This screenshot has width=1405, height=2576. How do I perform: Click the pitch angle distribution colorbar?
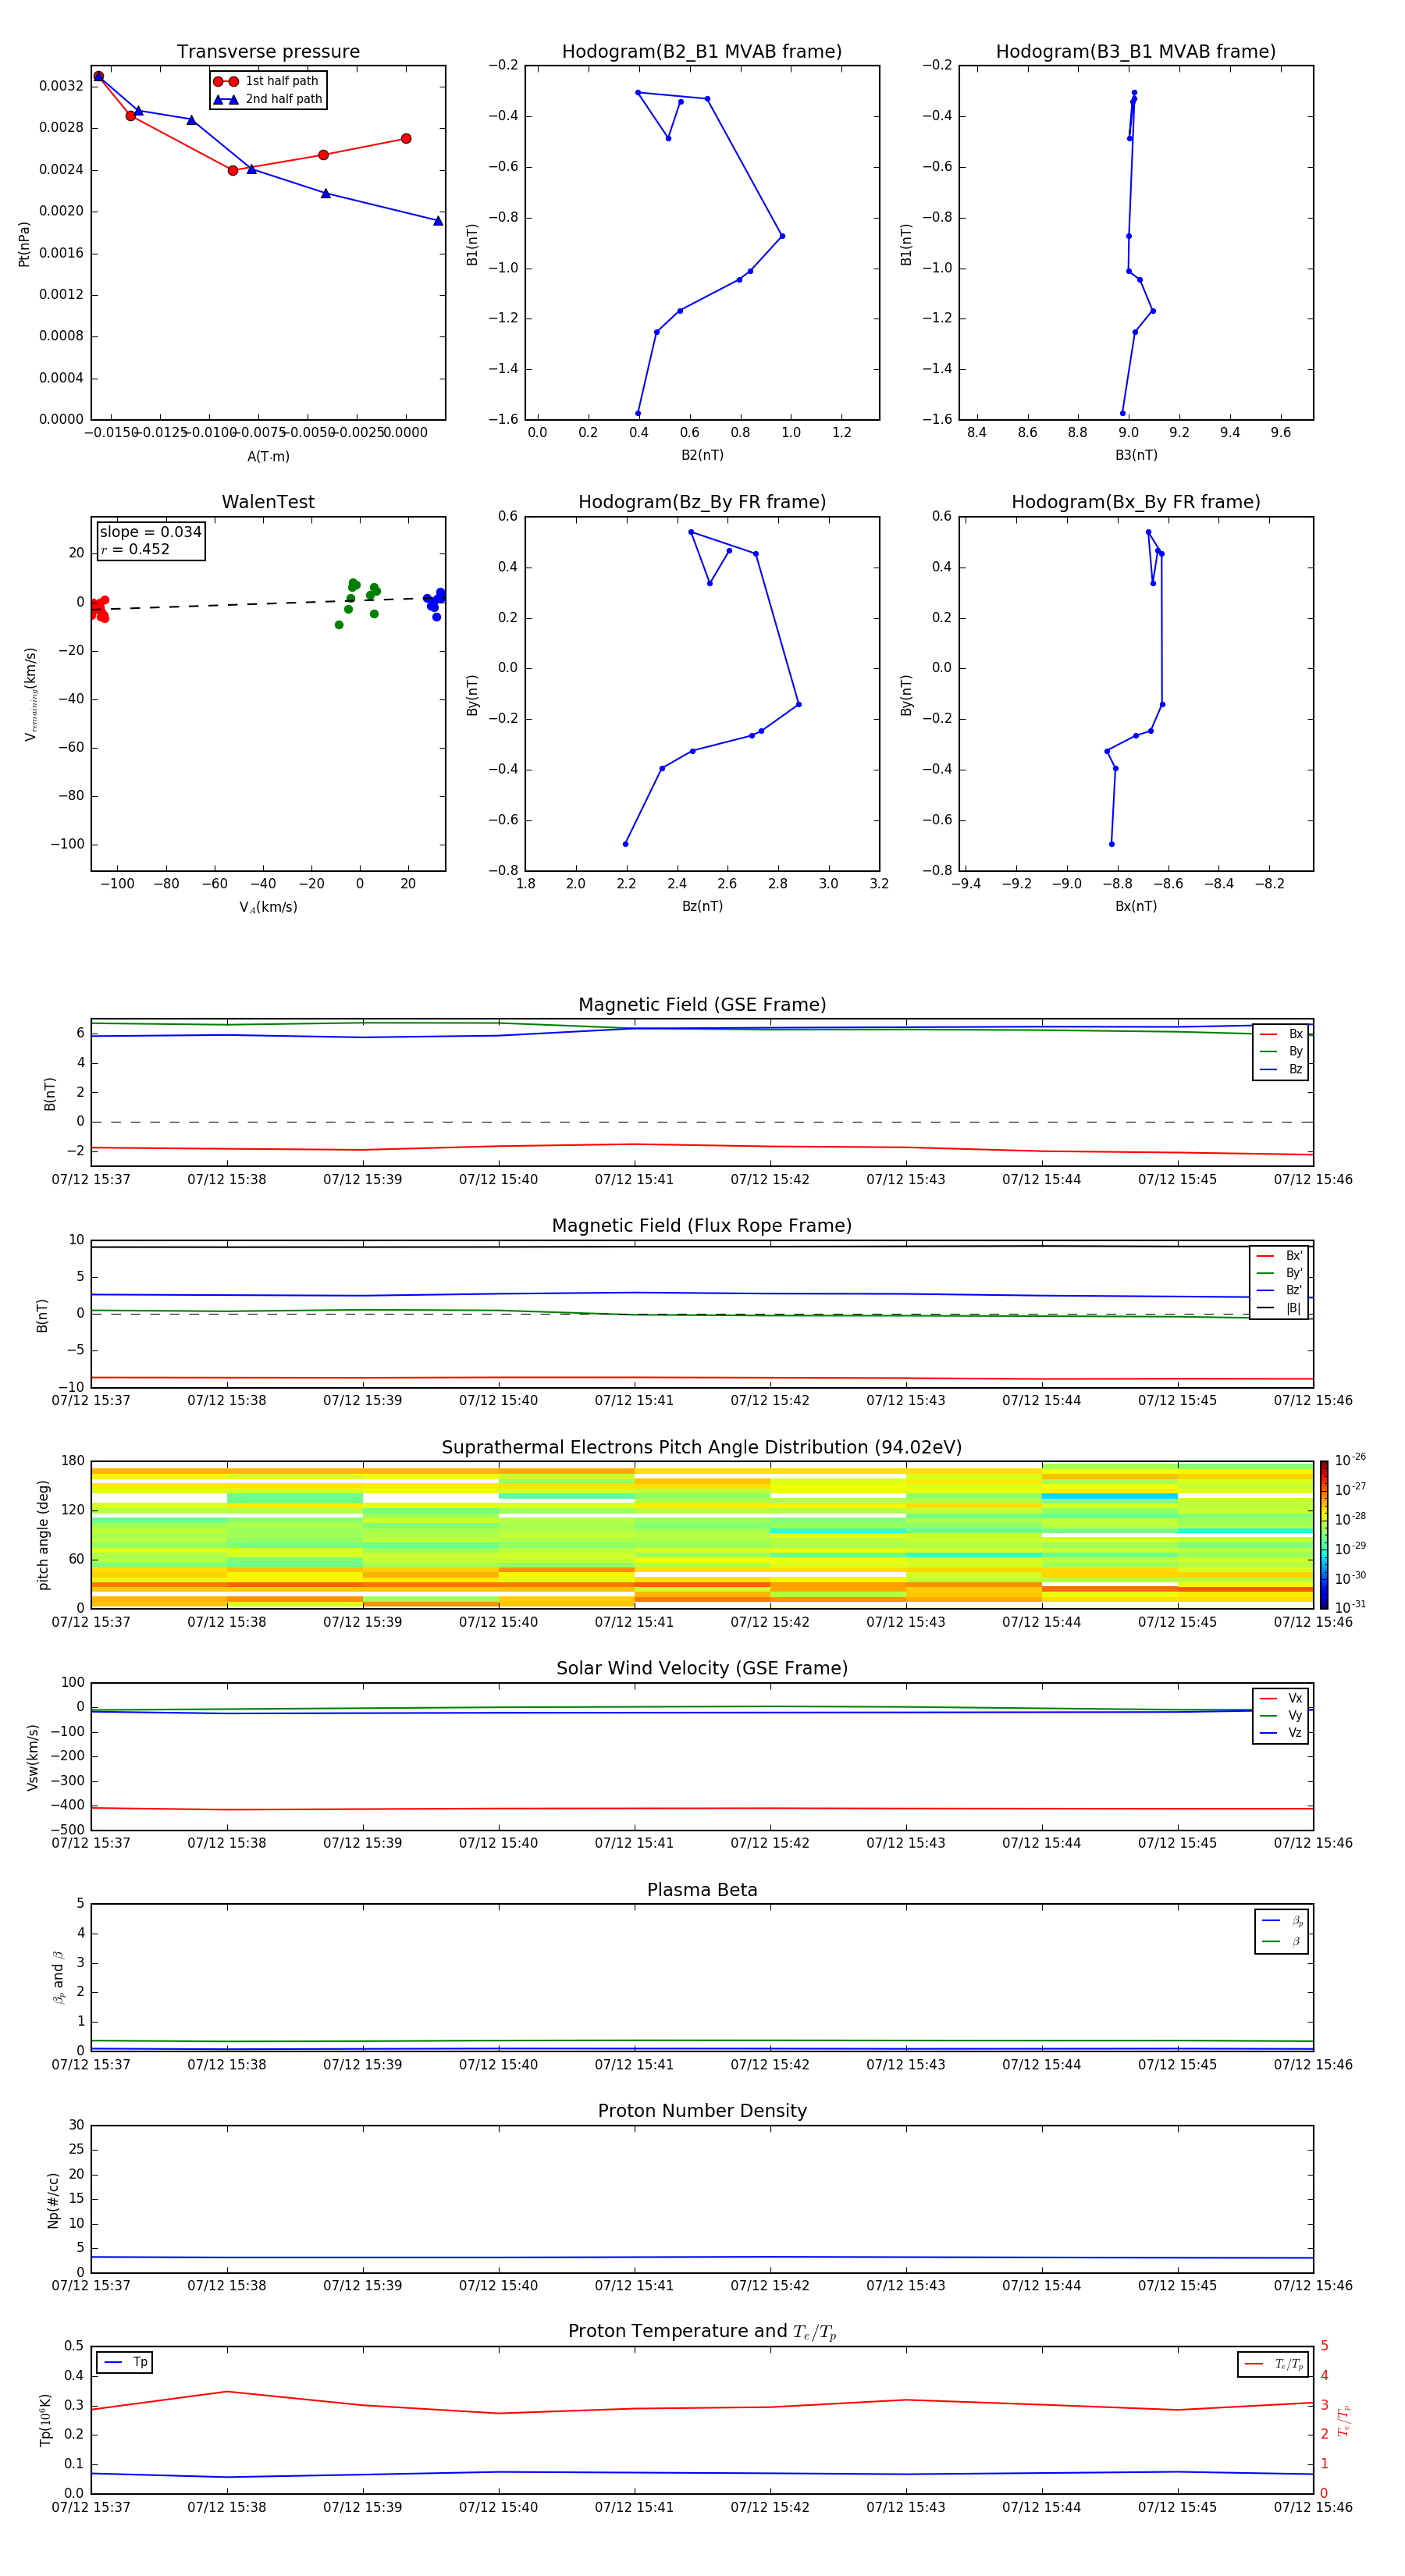pyautogui.click(x=1323, y=1533)
